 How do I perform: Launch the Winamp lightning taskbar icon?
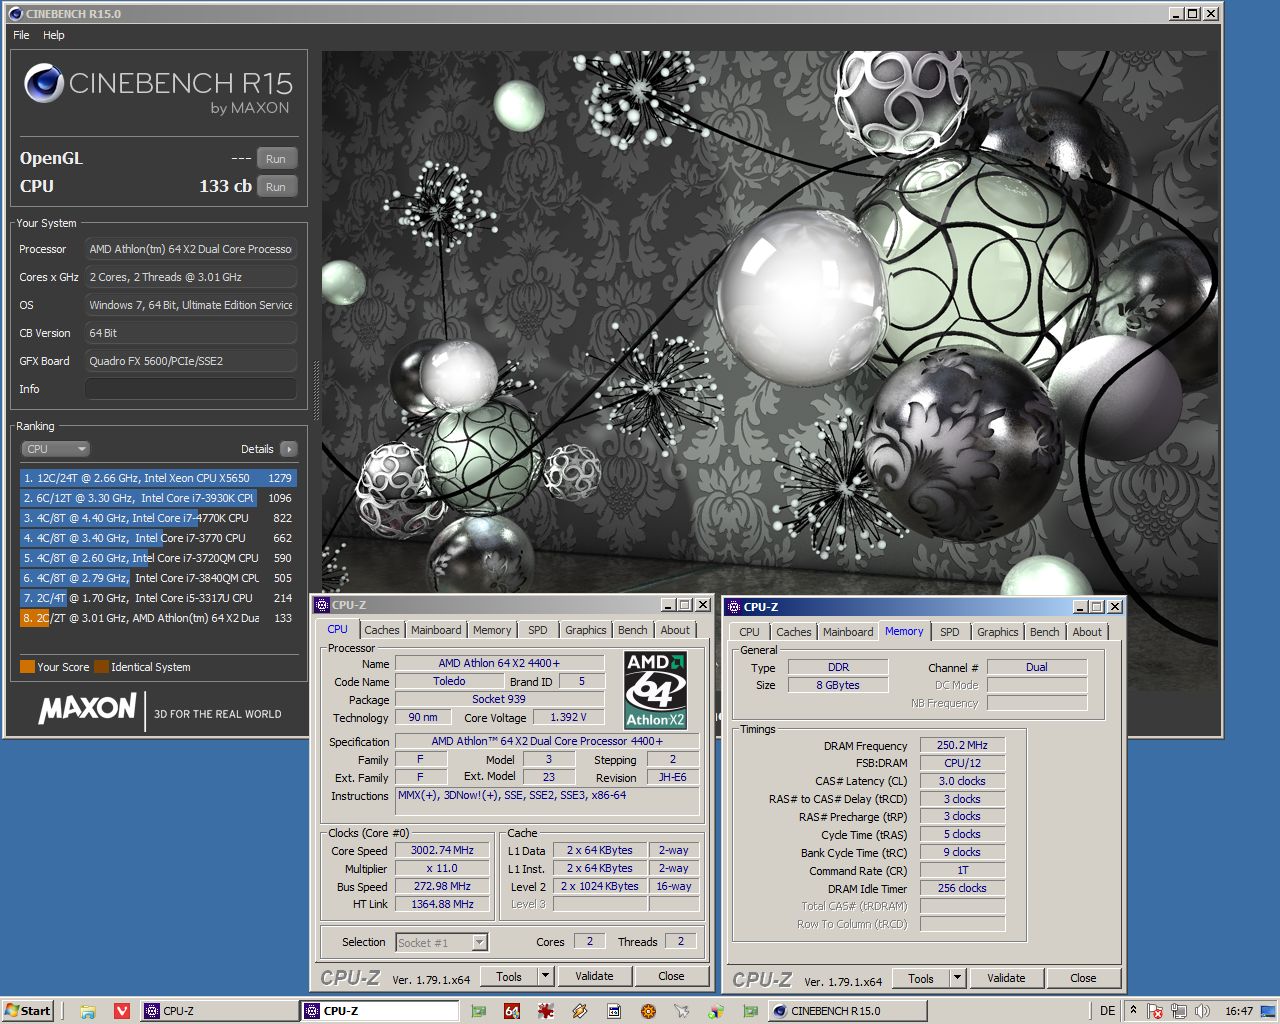tap(580, 1011)
